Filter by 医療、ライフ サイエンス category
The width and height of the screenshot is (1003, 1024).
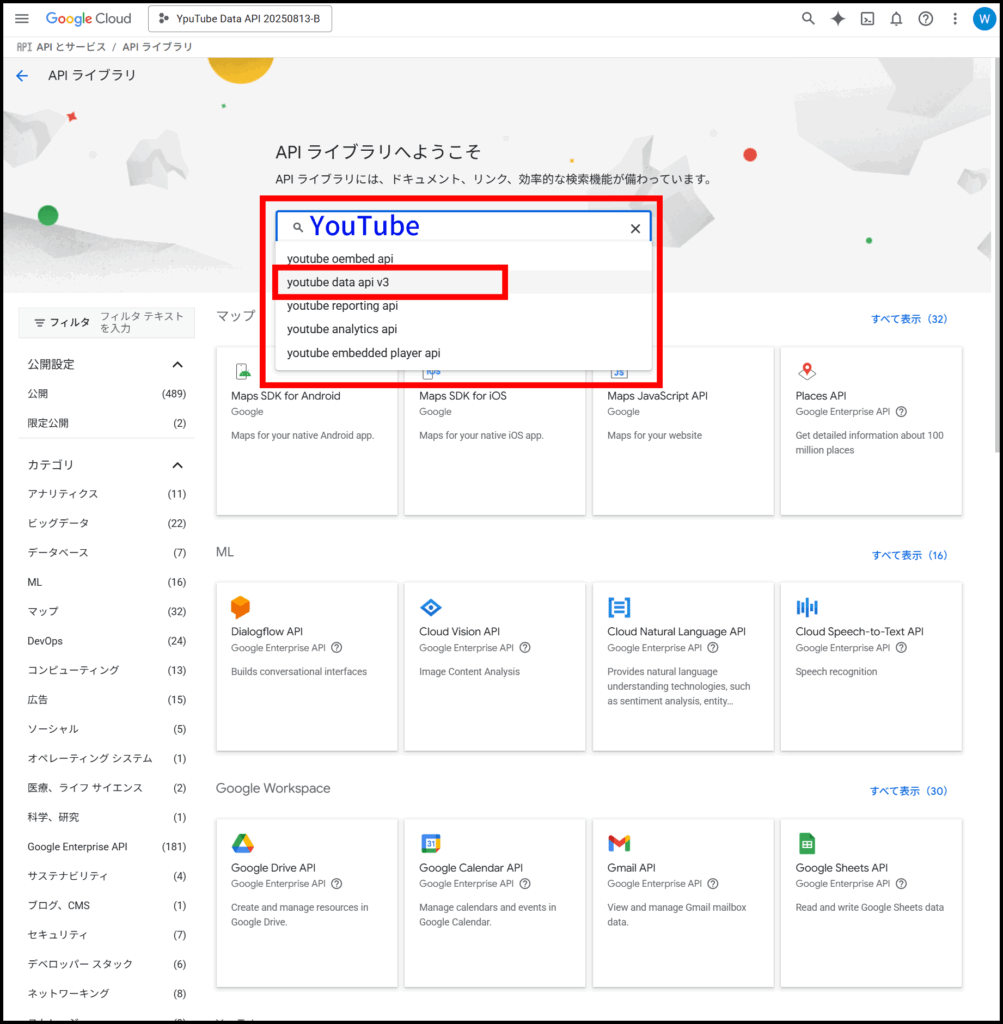click(x=106, y=788)
